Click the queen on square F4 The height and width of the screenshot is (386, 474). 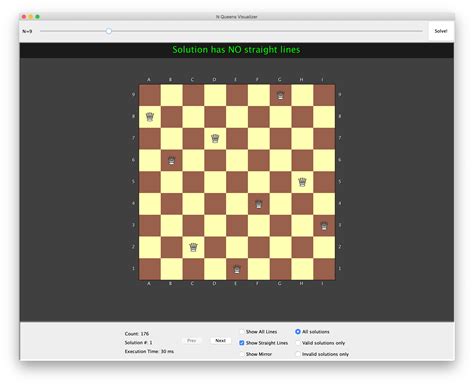259,204
